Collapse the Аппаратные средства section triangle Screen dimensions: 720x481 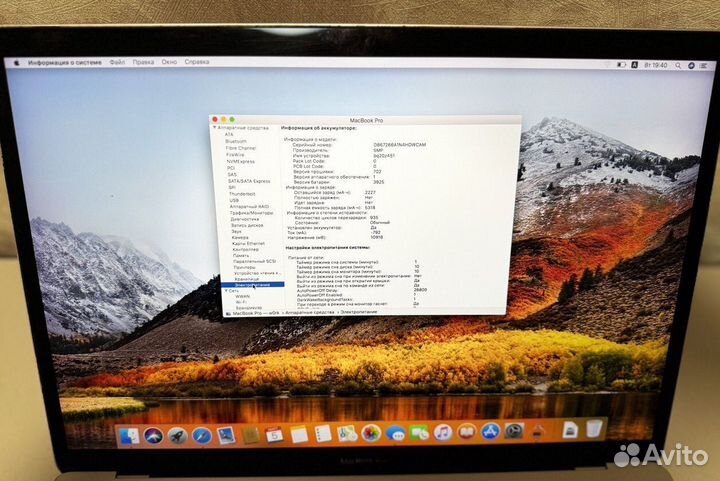point(214,128)
